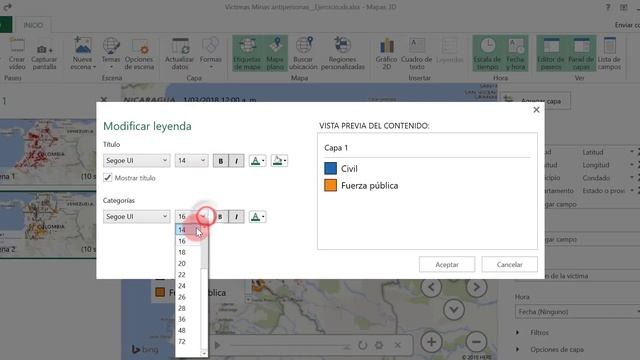Click the Aceptar button
The width and height of the screenshot is (640, 360).
click(x=447, y=264)
